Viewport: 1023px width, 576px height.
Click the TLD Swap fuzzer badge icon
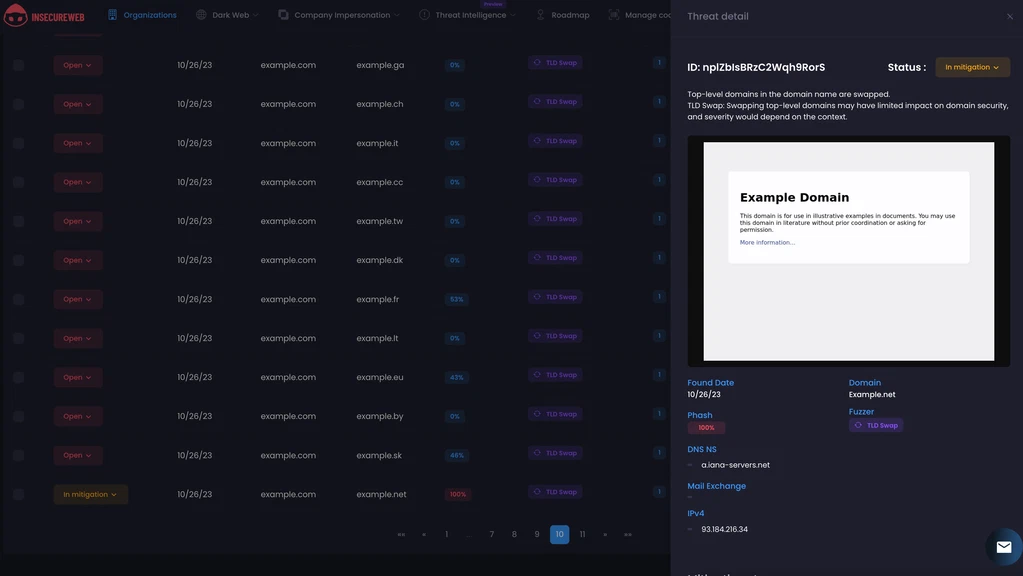coord(858,425)
